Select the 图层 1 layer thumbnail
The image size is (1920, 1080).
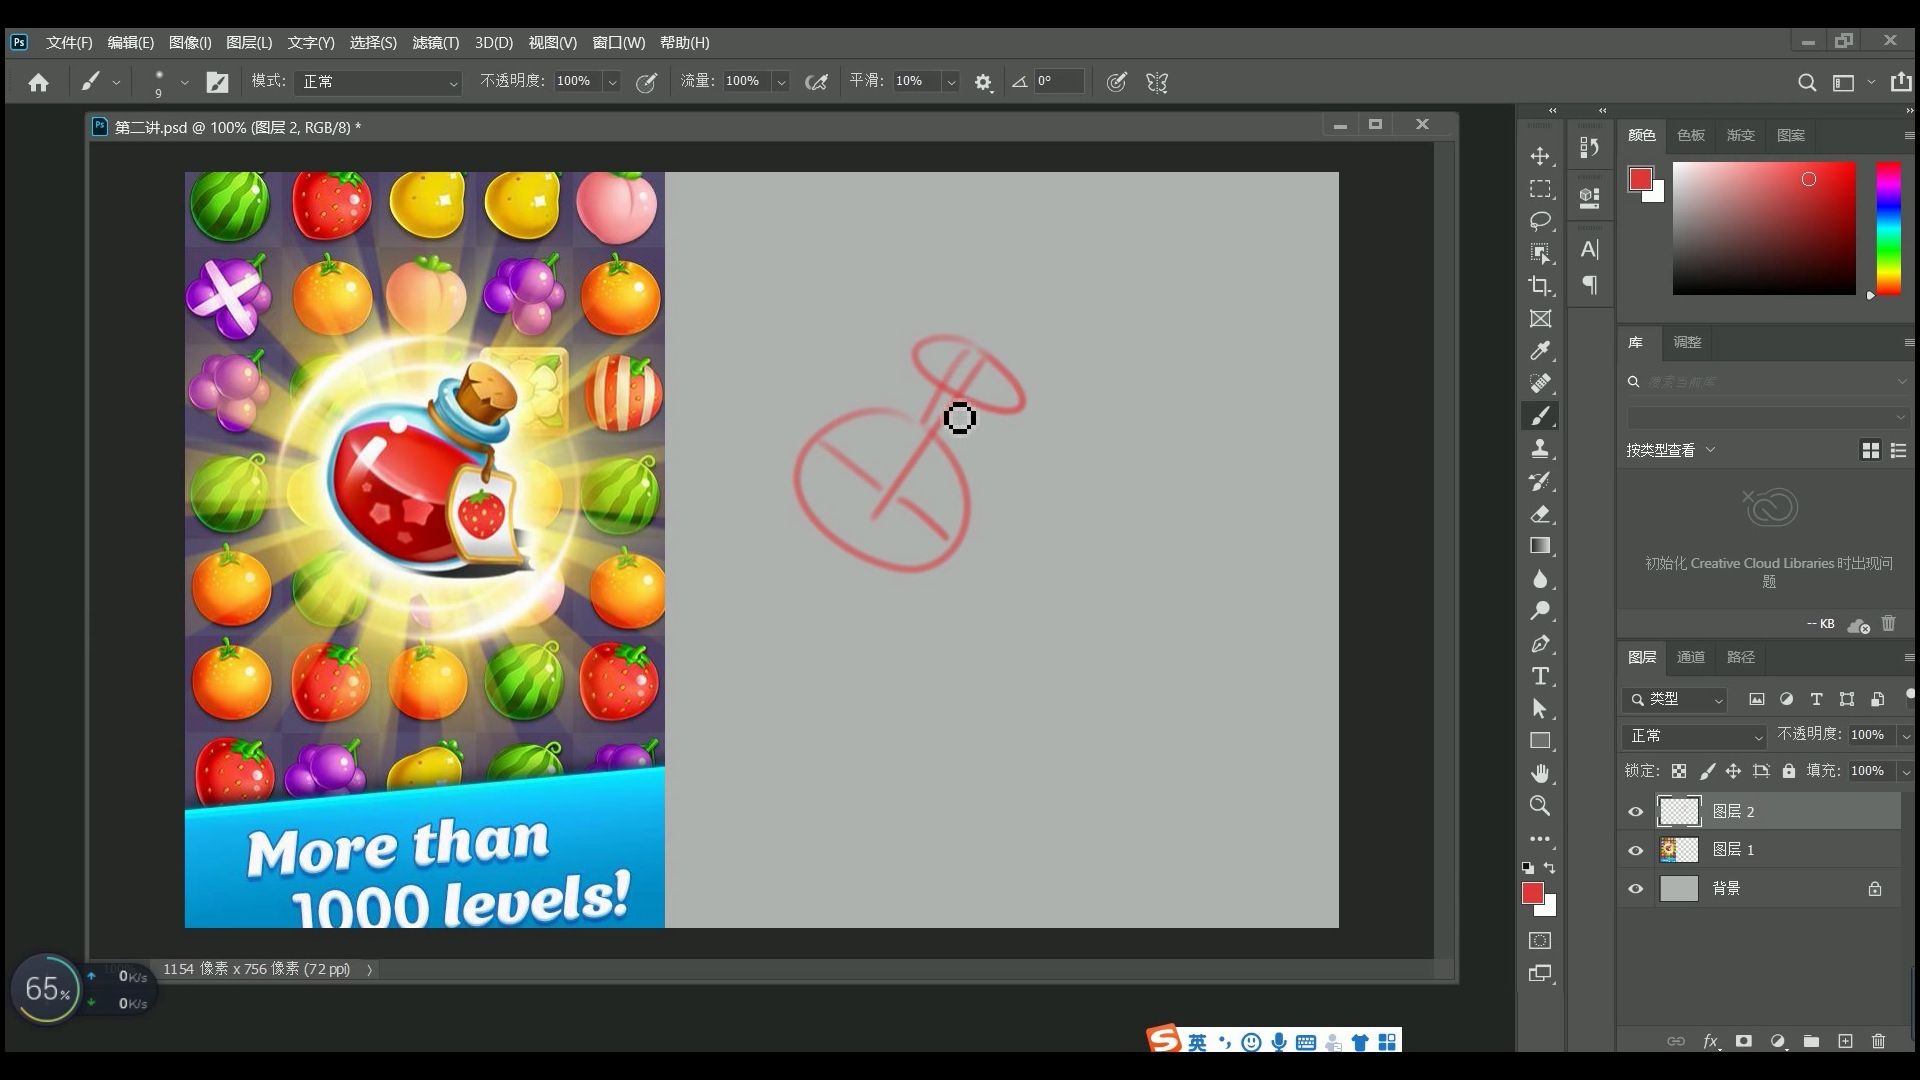point(1679,850)
